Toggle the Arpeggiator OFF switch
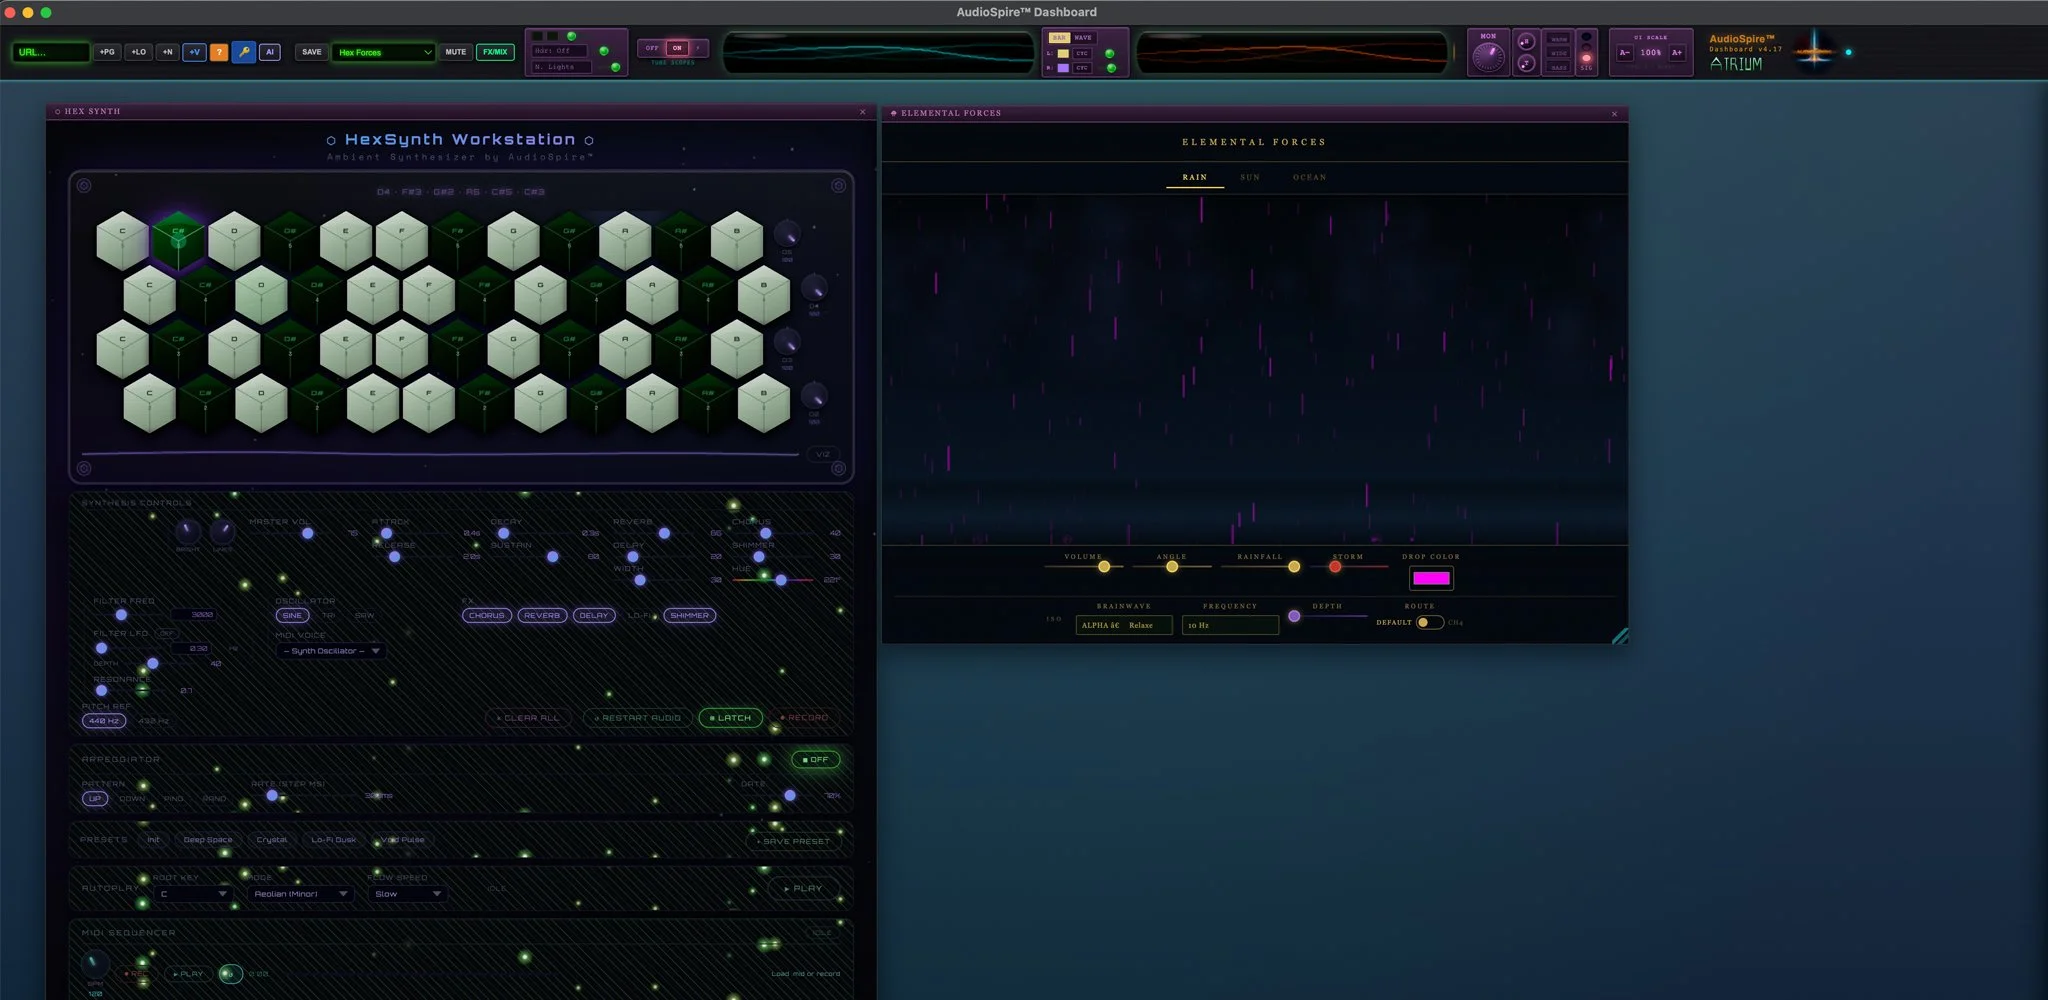Screen dimensions: 2048x1000 point(816,760)
